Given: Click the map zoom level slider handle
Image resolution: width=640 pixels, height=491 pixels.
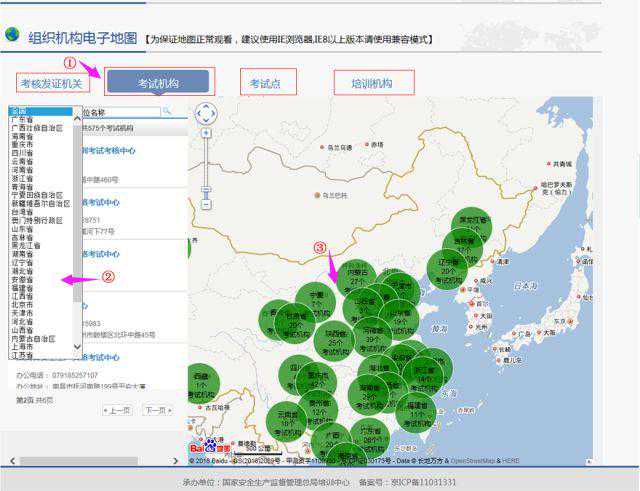Looking at the screenshot, I should (205, 188).
